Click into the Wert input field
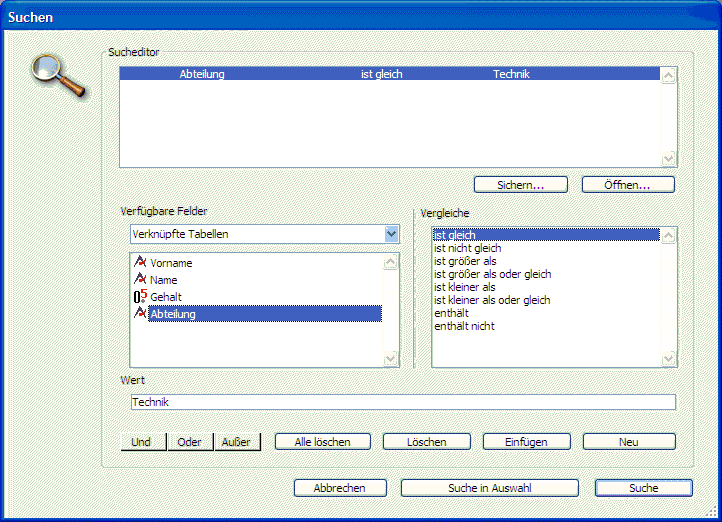 [403, 402]
